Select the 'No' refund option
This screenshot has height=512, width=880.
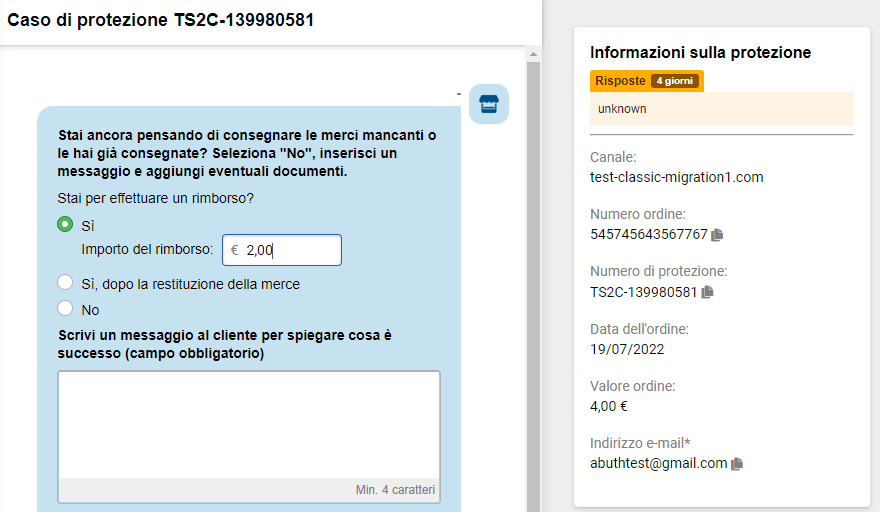point(65,308)
